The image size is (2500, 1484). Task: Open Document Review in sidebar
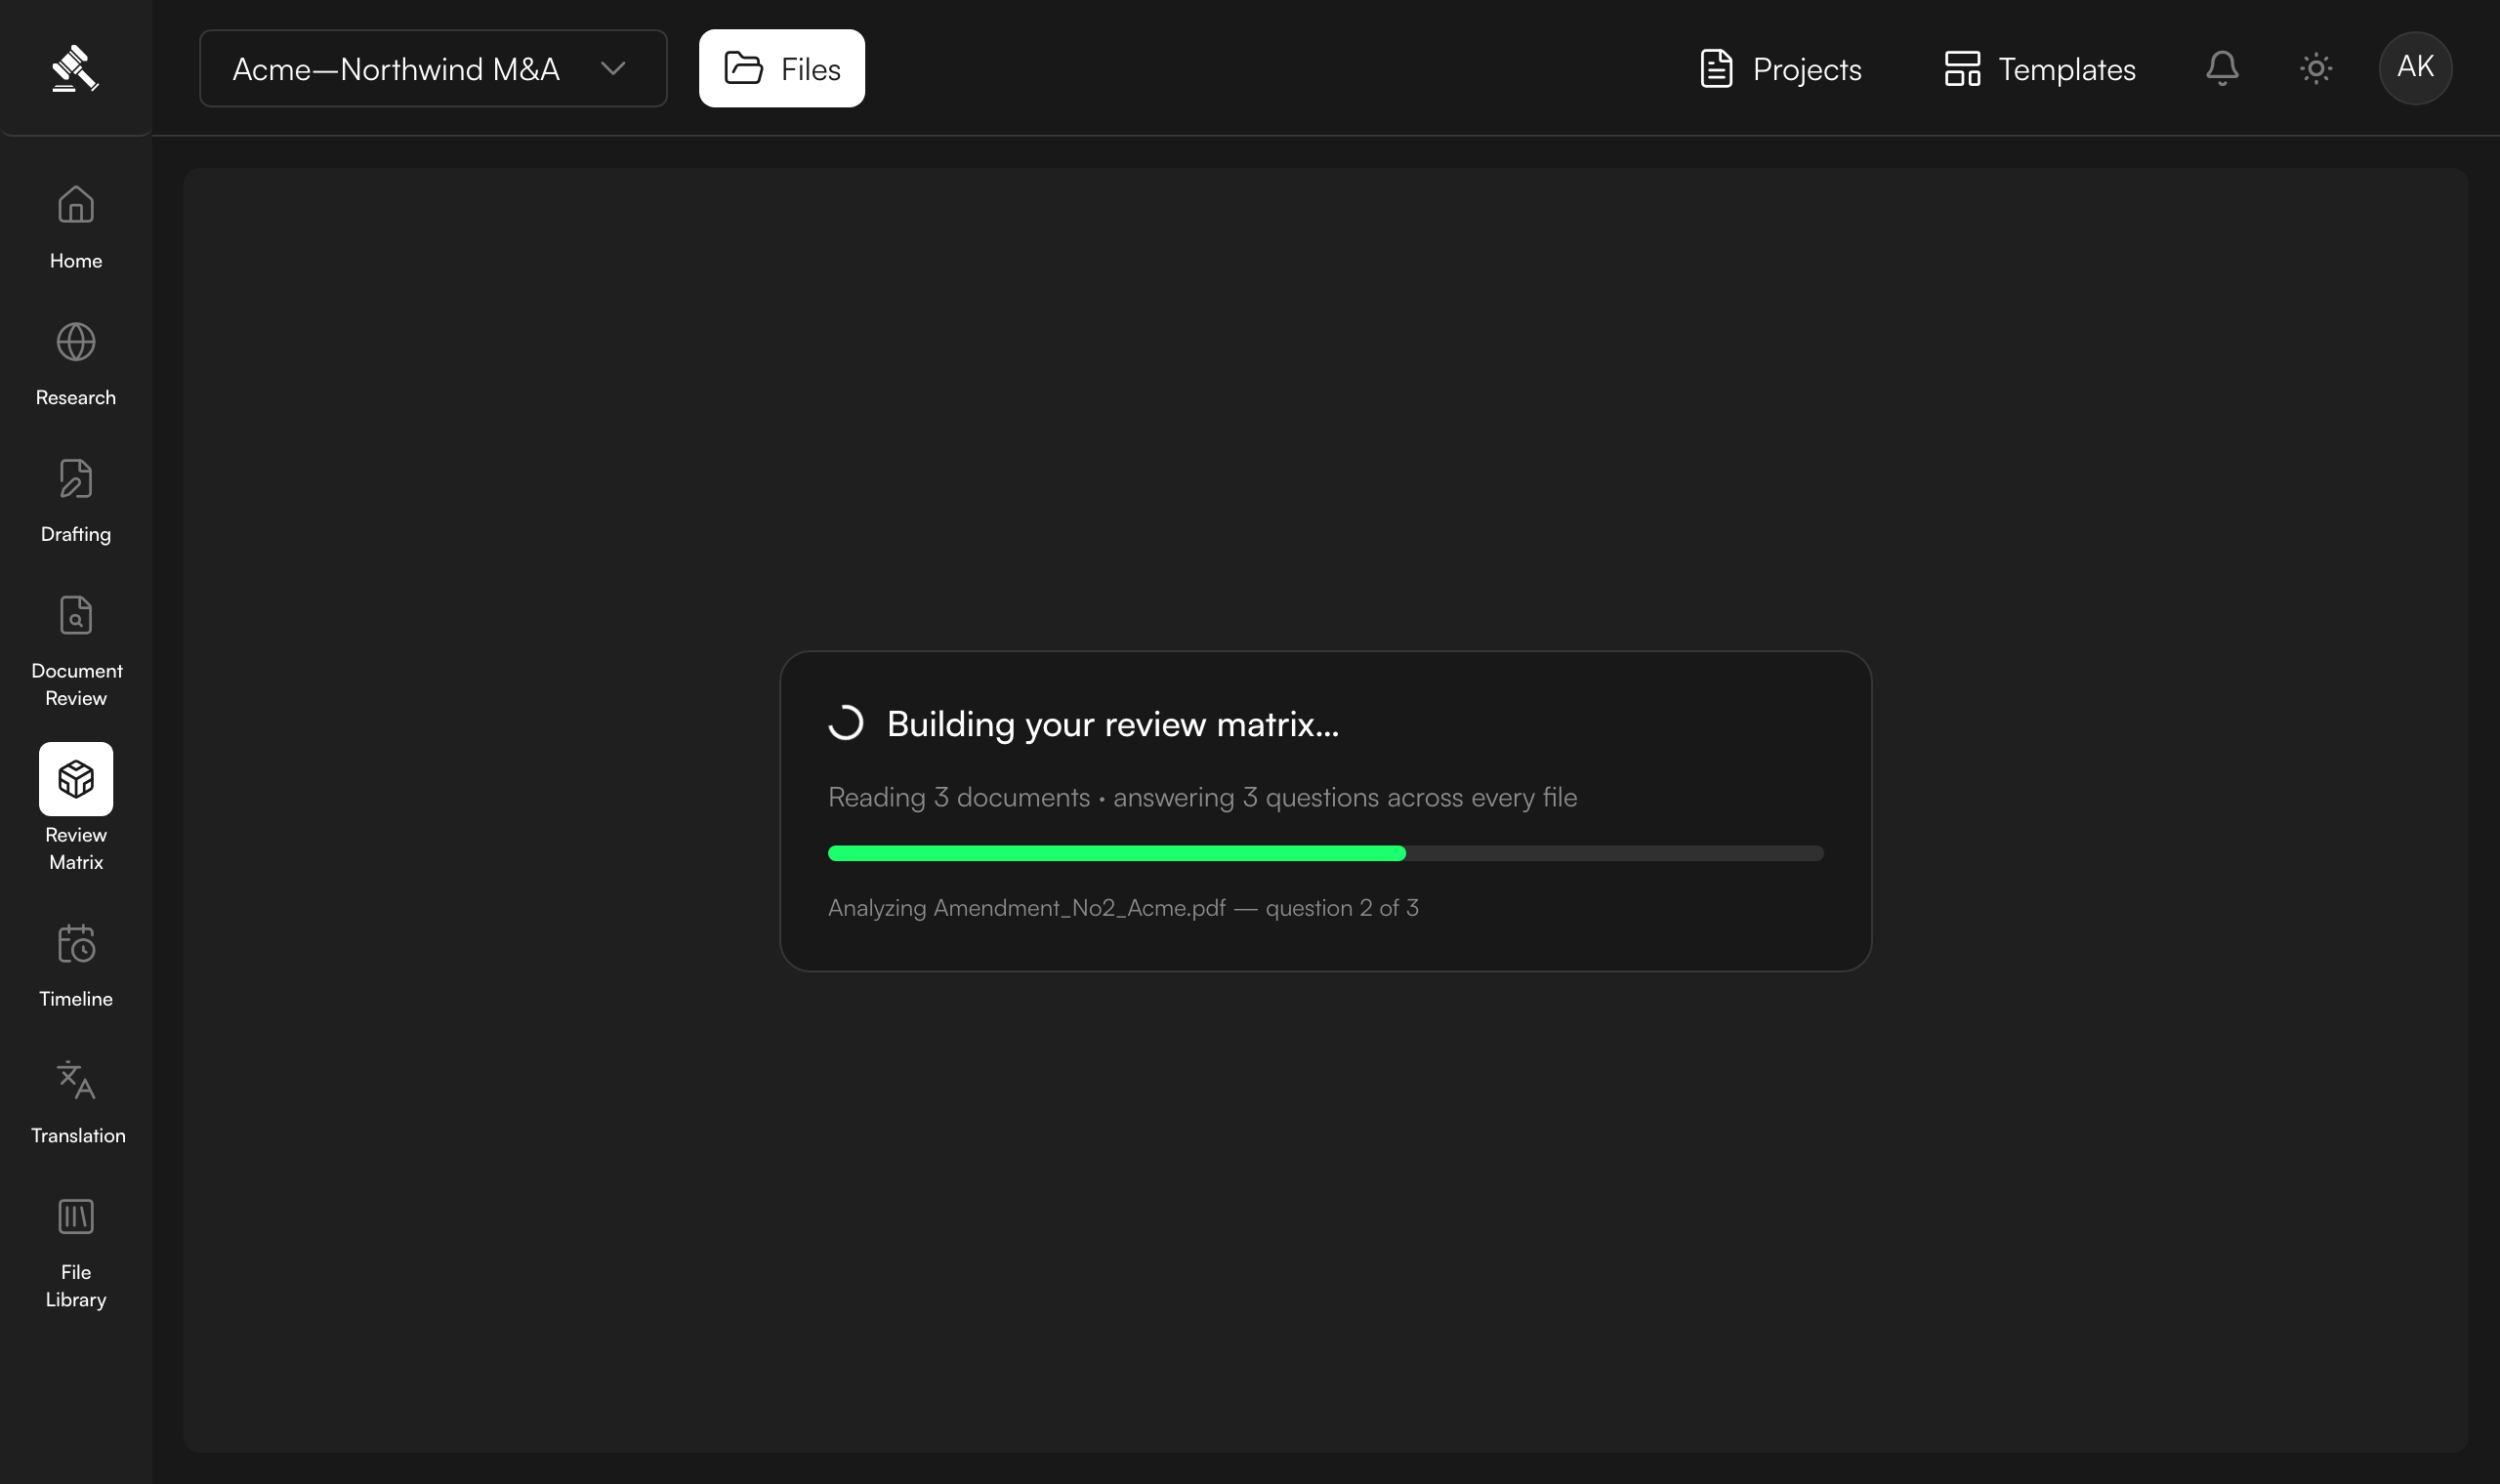point(76,651)
